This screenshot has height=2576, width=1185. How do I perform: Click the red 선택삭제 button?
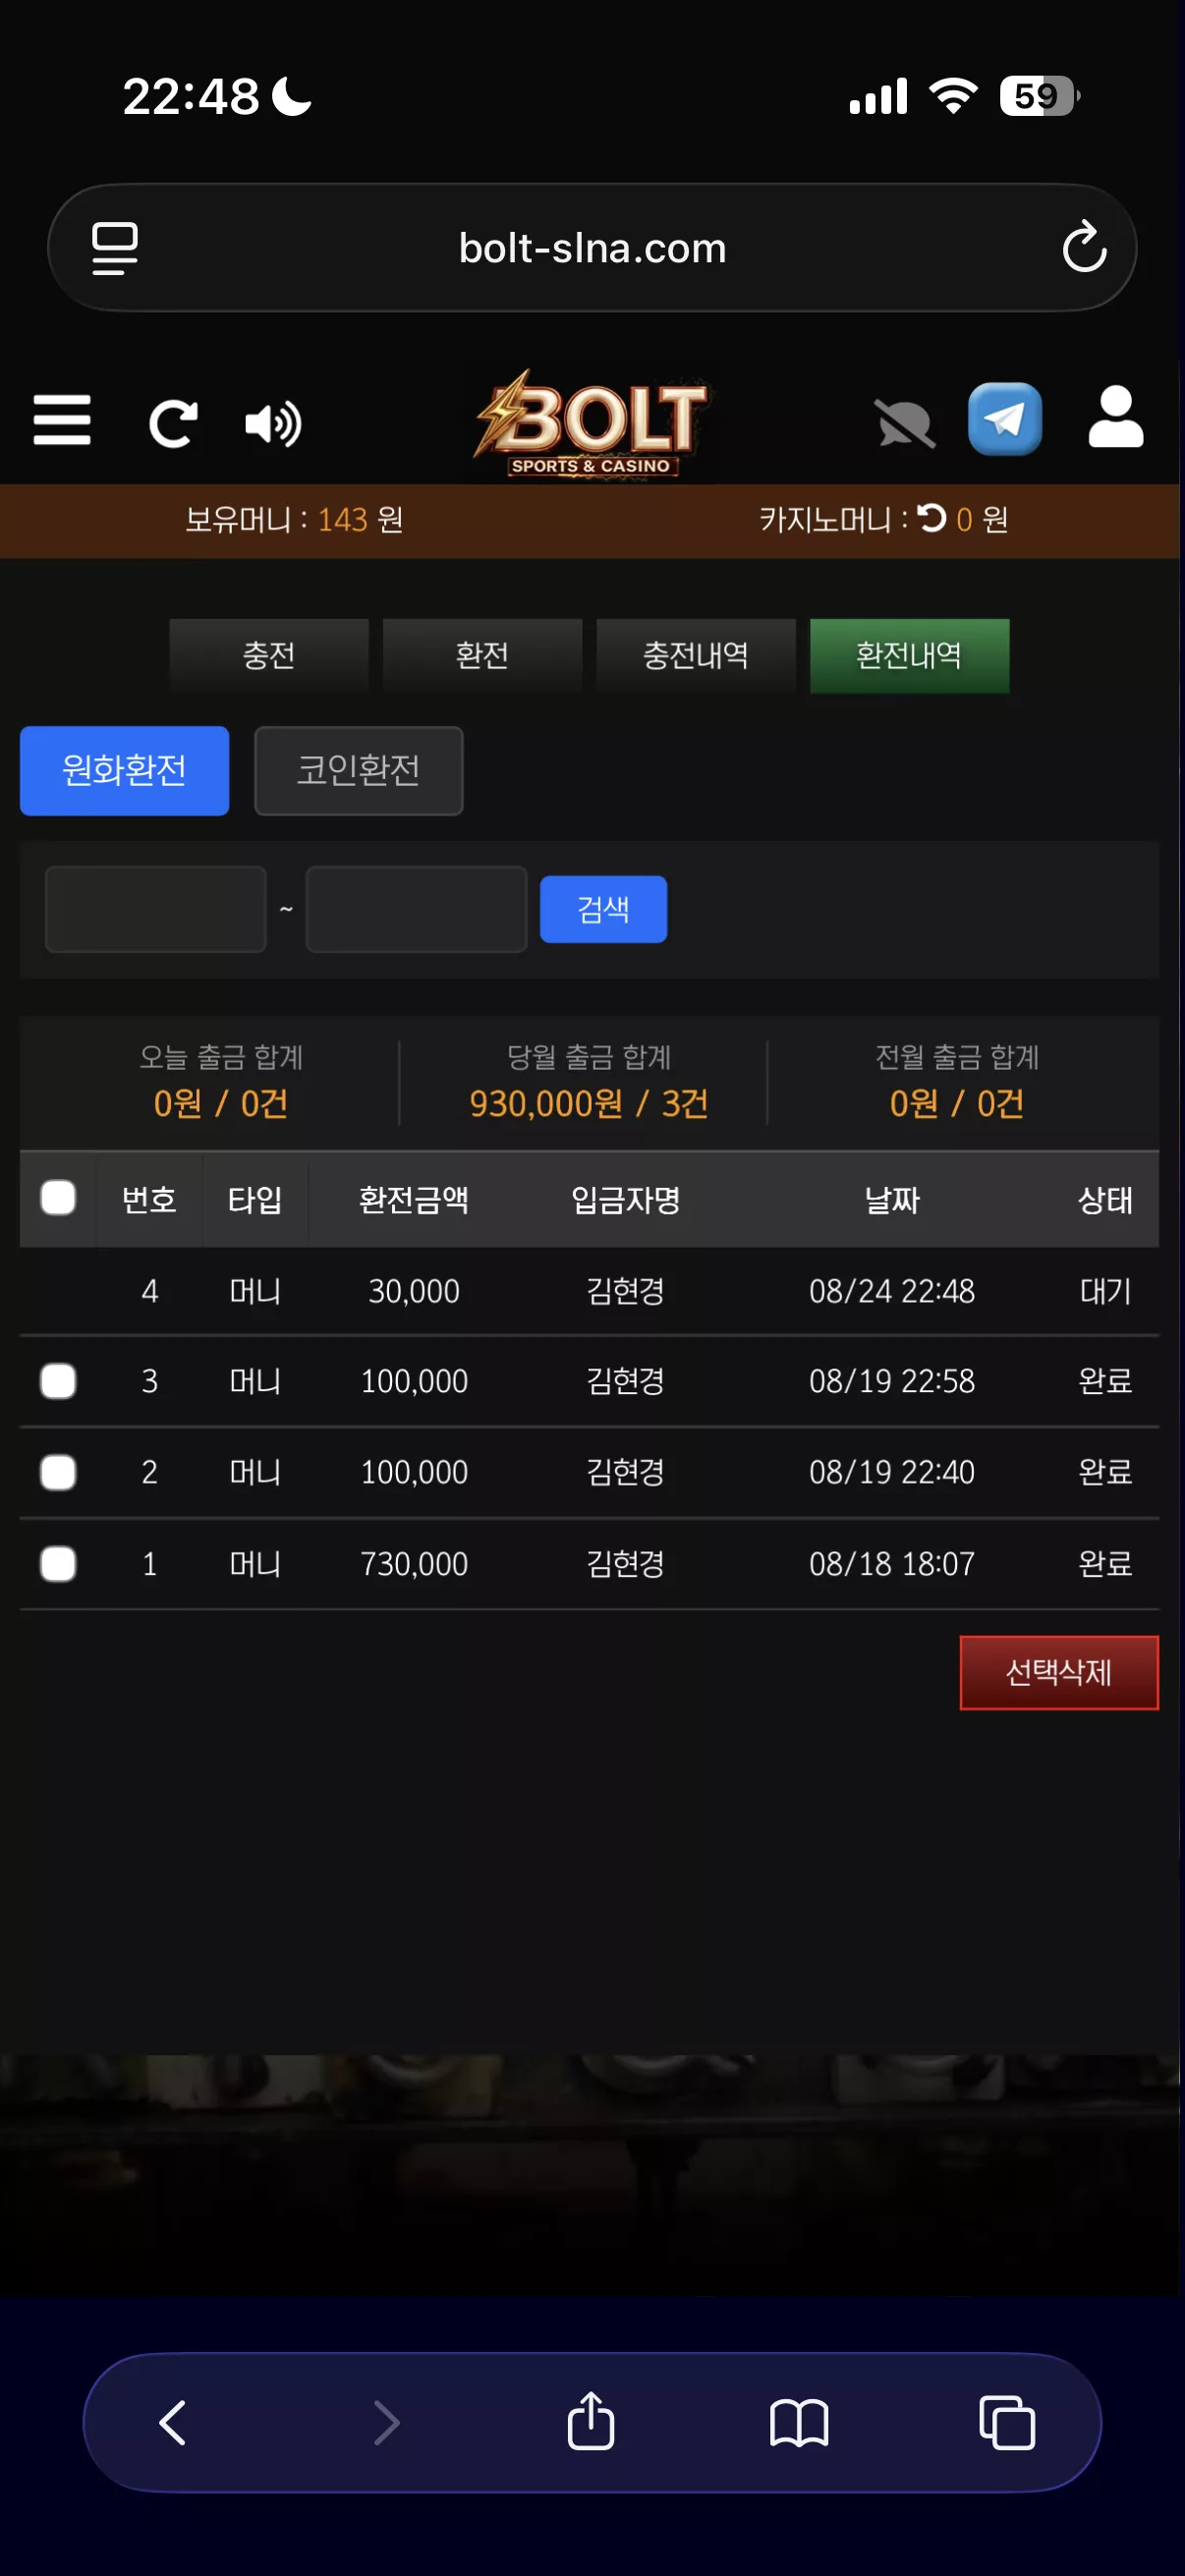[x=1059, y=1672]
